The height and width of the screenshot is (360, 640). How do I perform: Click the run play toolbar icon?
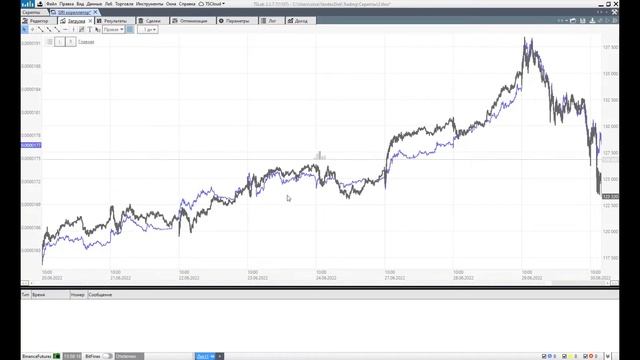[x=607, y=20]
